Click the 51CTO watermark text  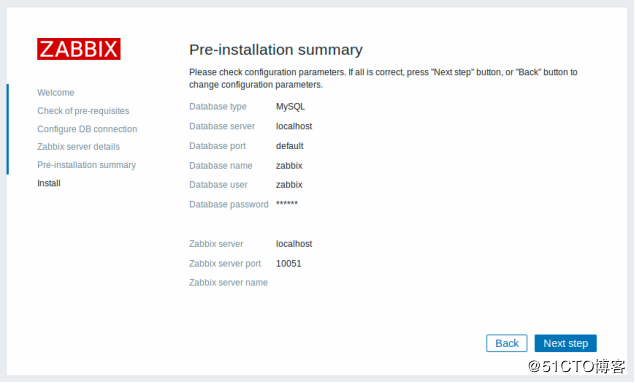click(x=577, y=366)
